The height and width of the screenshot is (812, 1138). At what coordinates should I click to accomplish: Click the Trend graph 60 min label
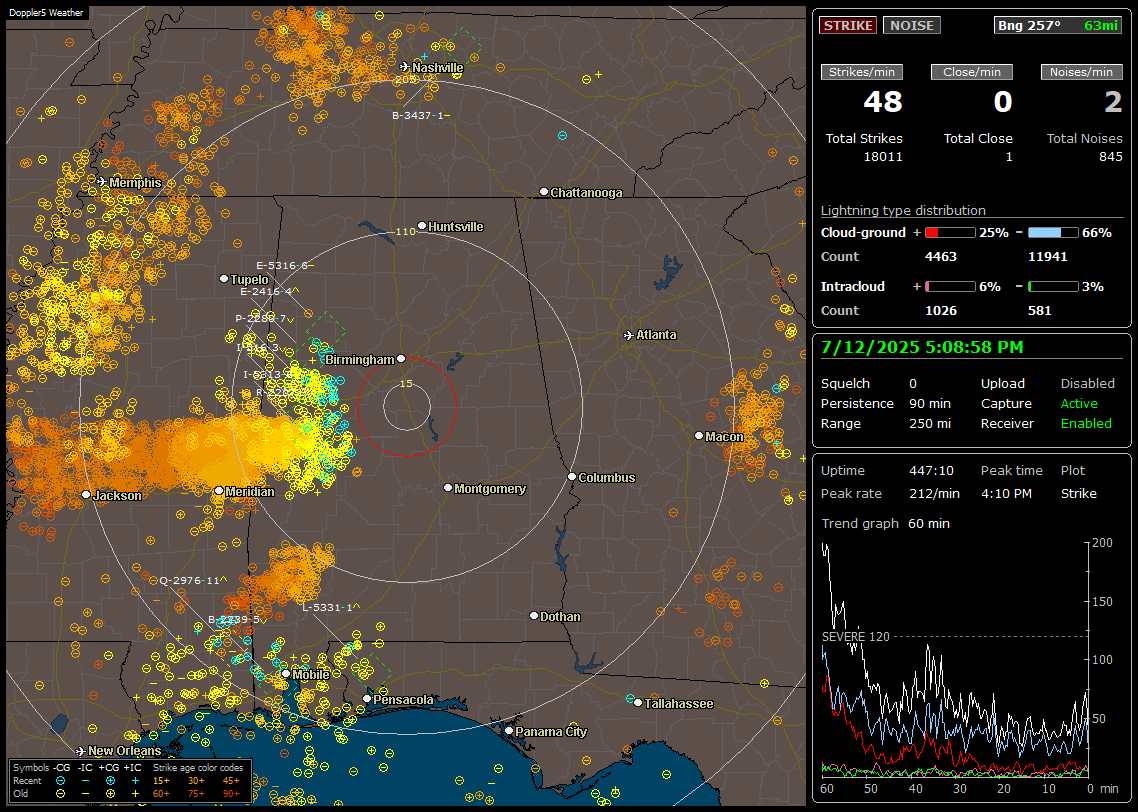(885, 523)
